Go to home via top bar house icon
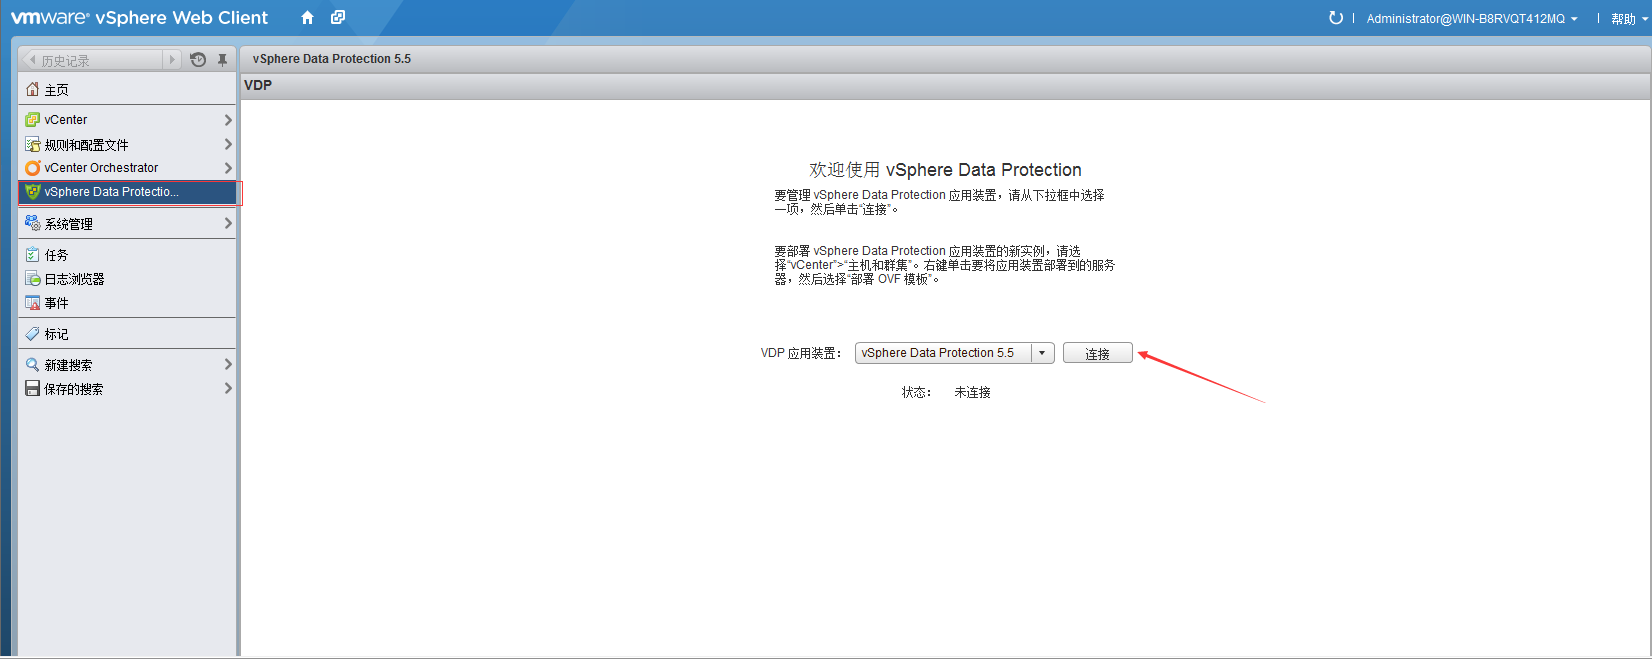Image resolution: width=1652 pixels, height=659 pixels. [307, 18]
